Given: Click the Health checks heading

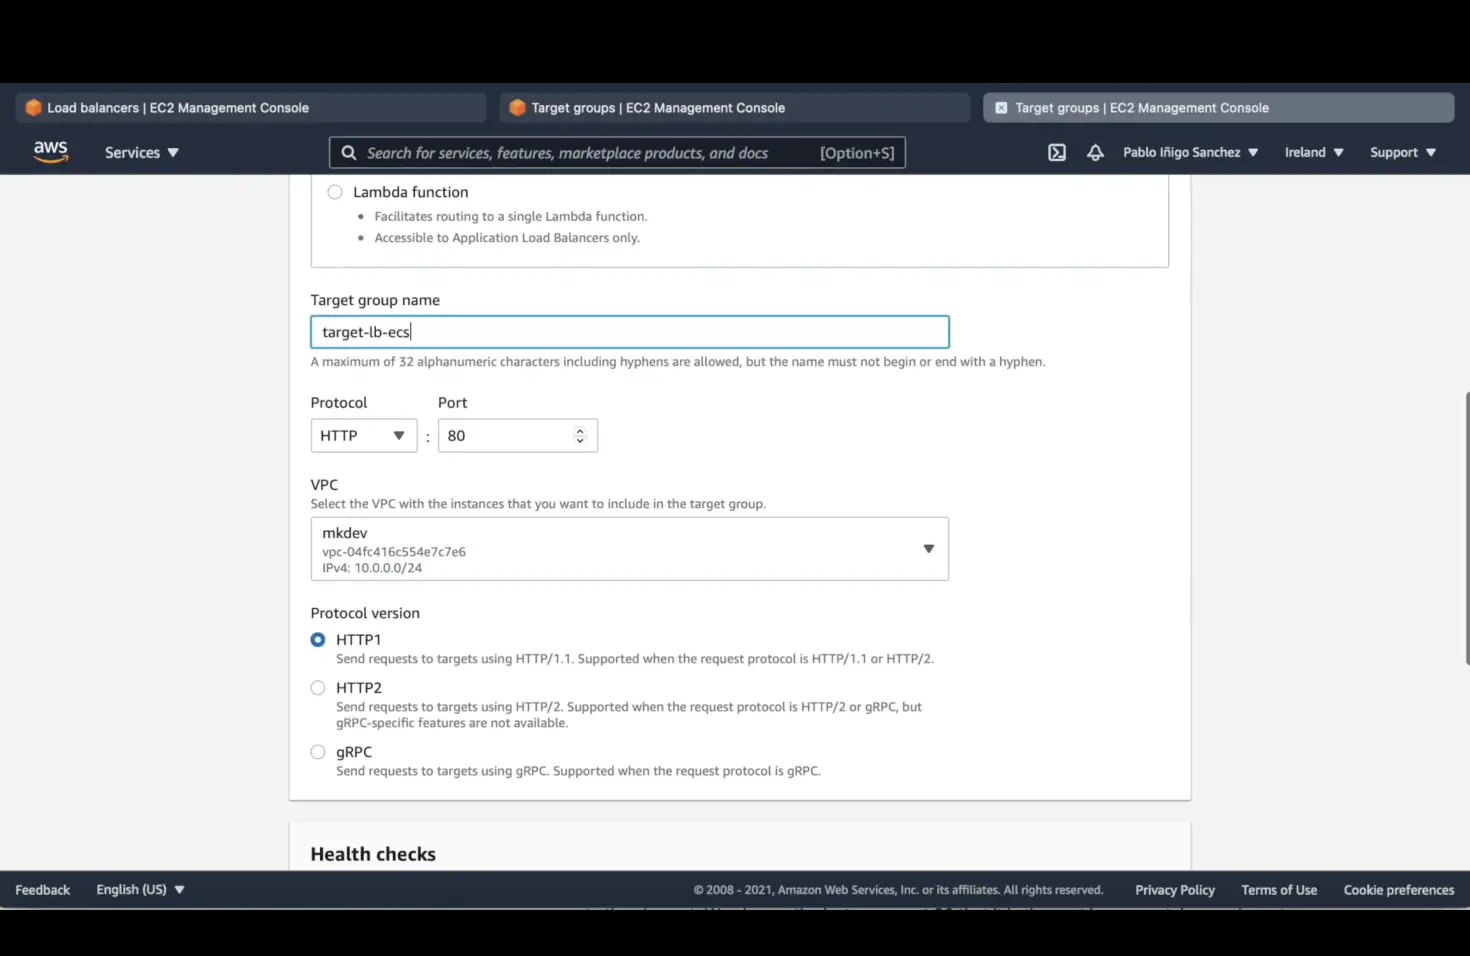Looking at the screenshot, I should click(x=373, y=854).
